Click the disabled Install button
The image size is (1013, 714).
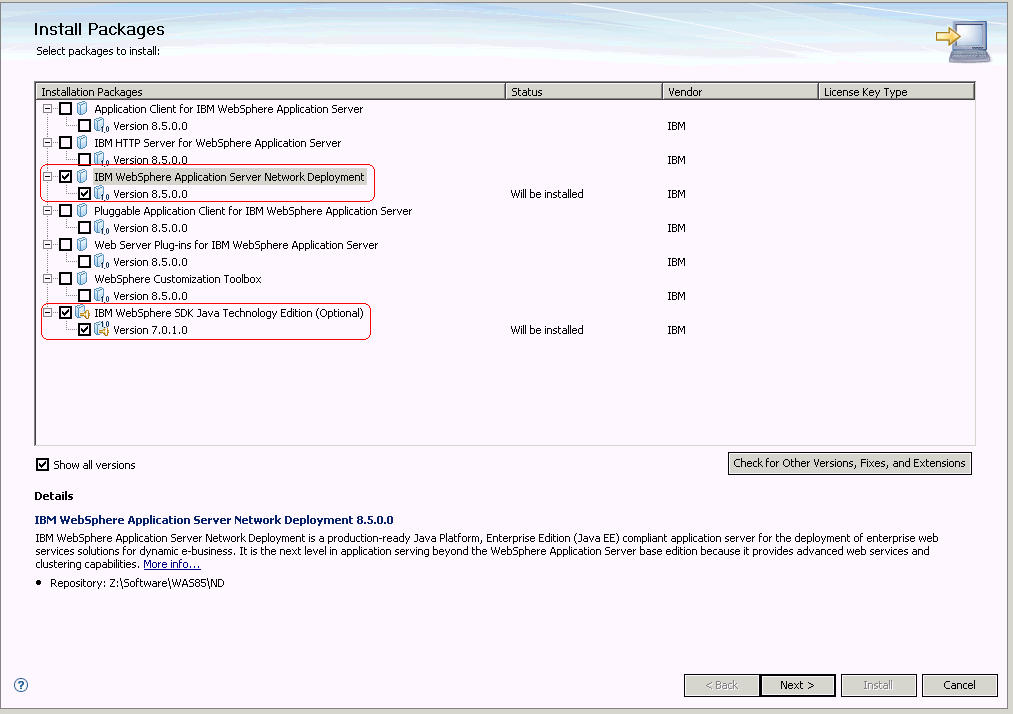[878, 685]
